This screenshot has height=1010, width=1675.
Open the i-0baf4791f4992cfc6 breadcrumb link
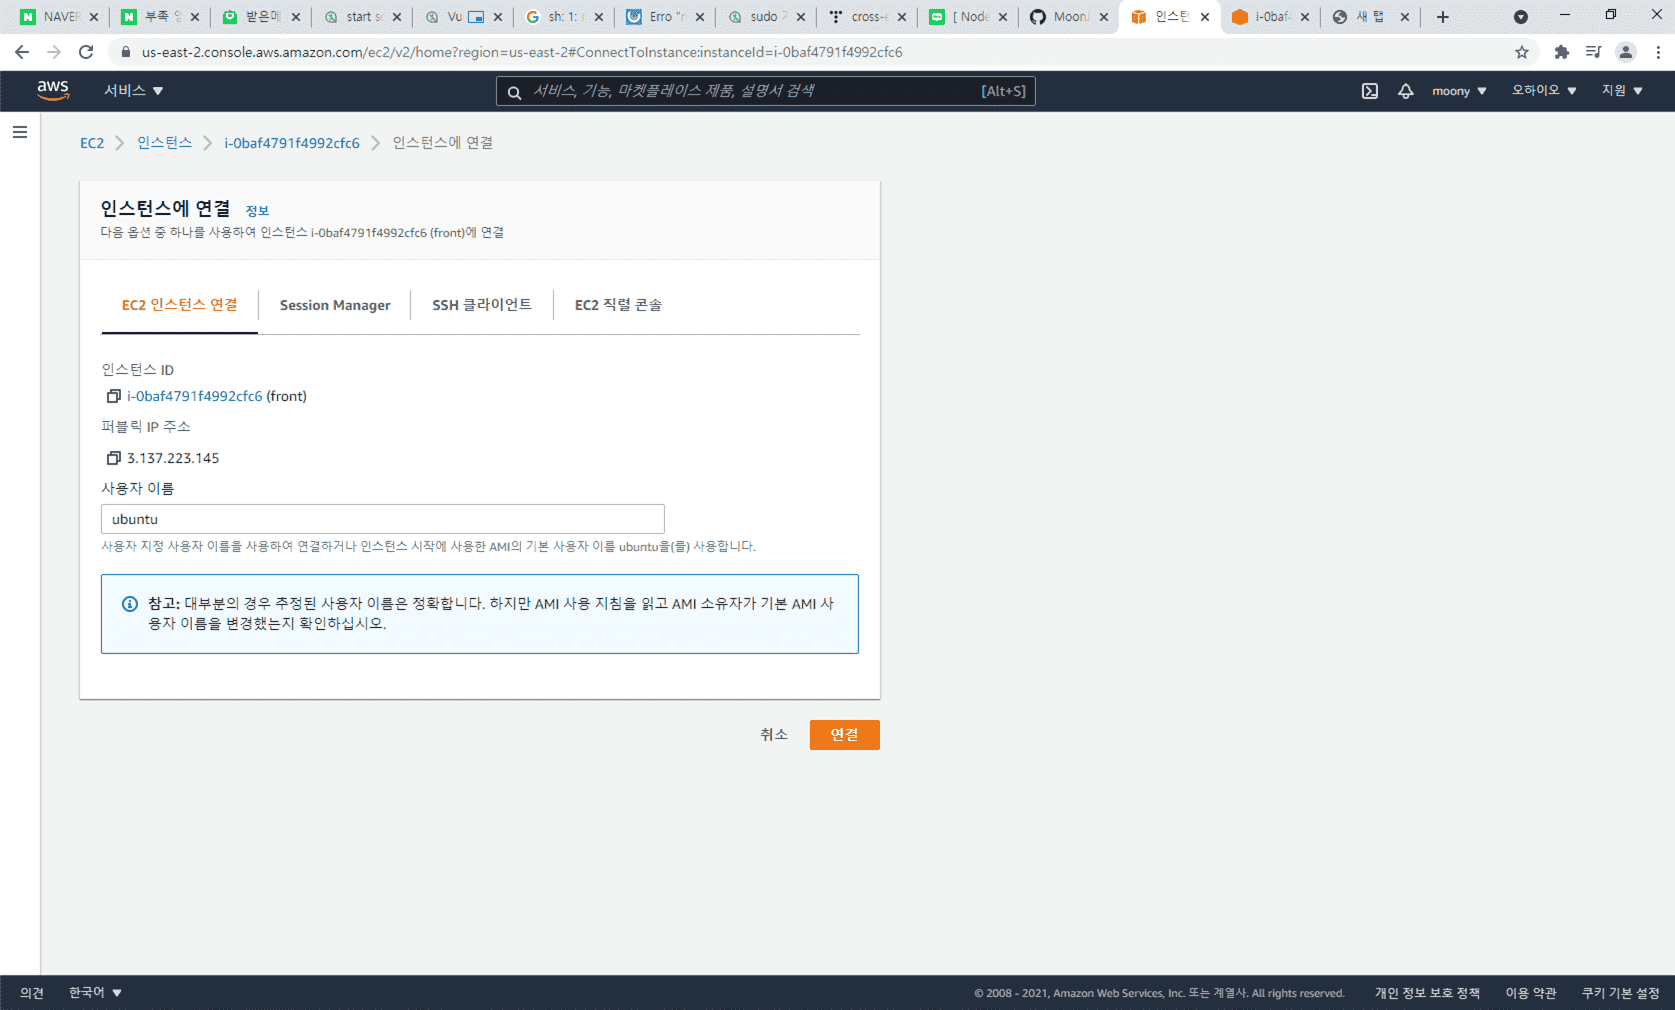point(292,143)
